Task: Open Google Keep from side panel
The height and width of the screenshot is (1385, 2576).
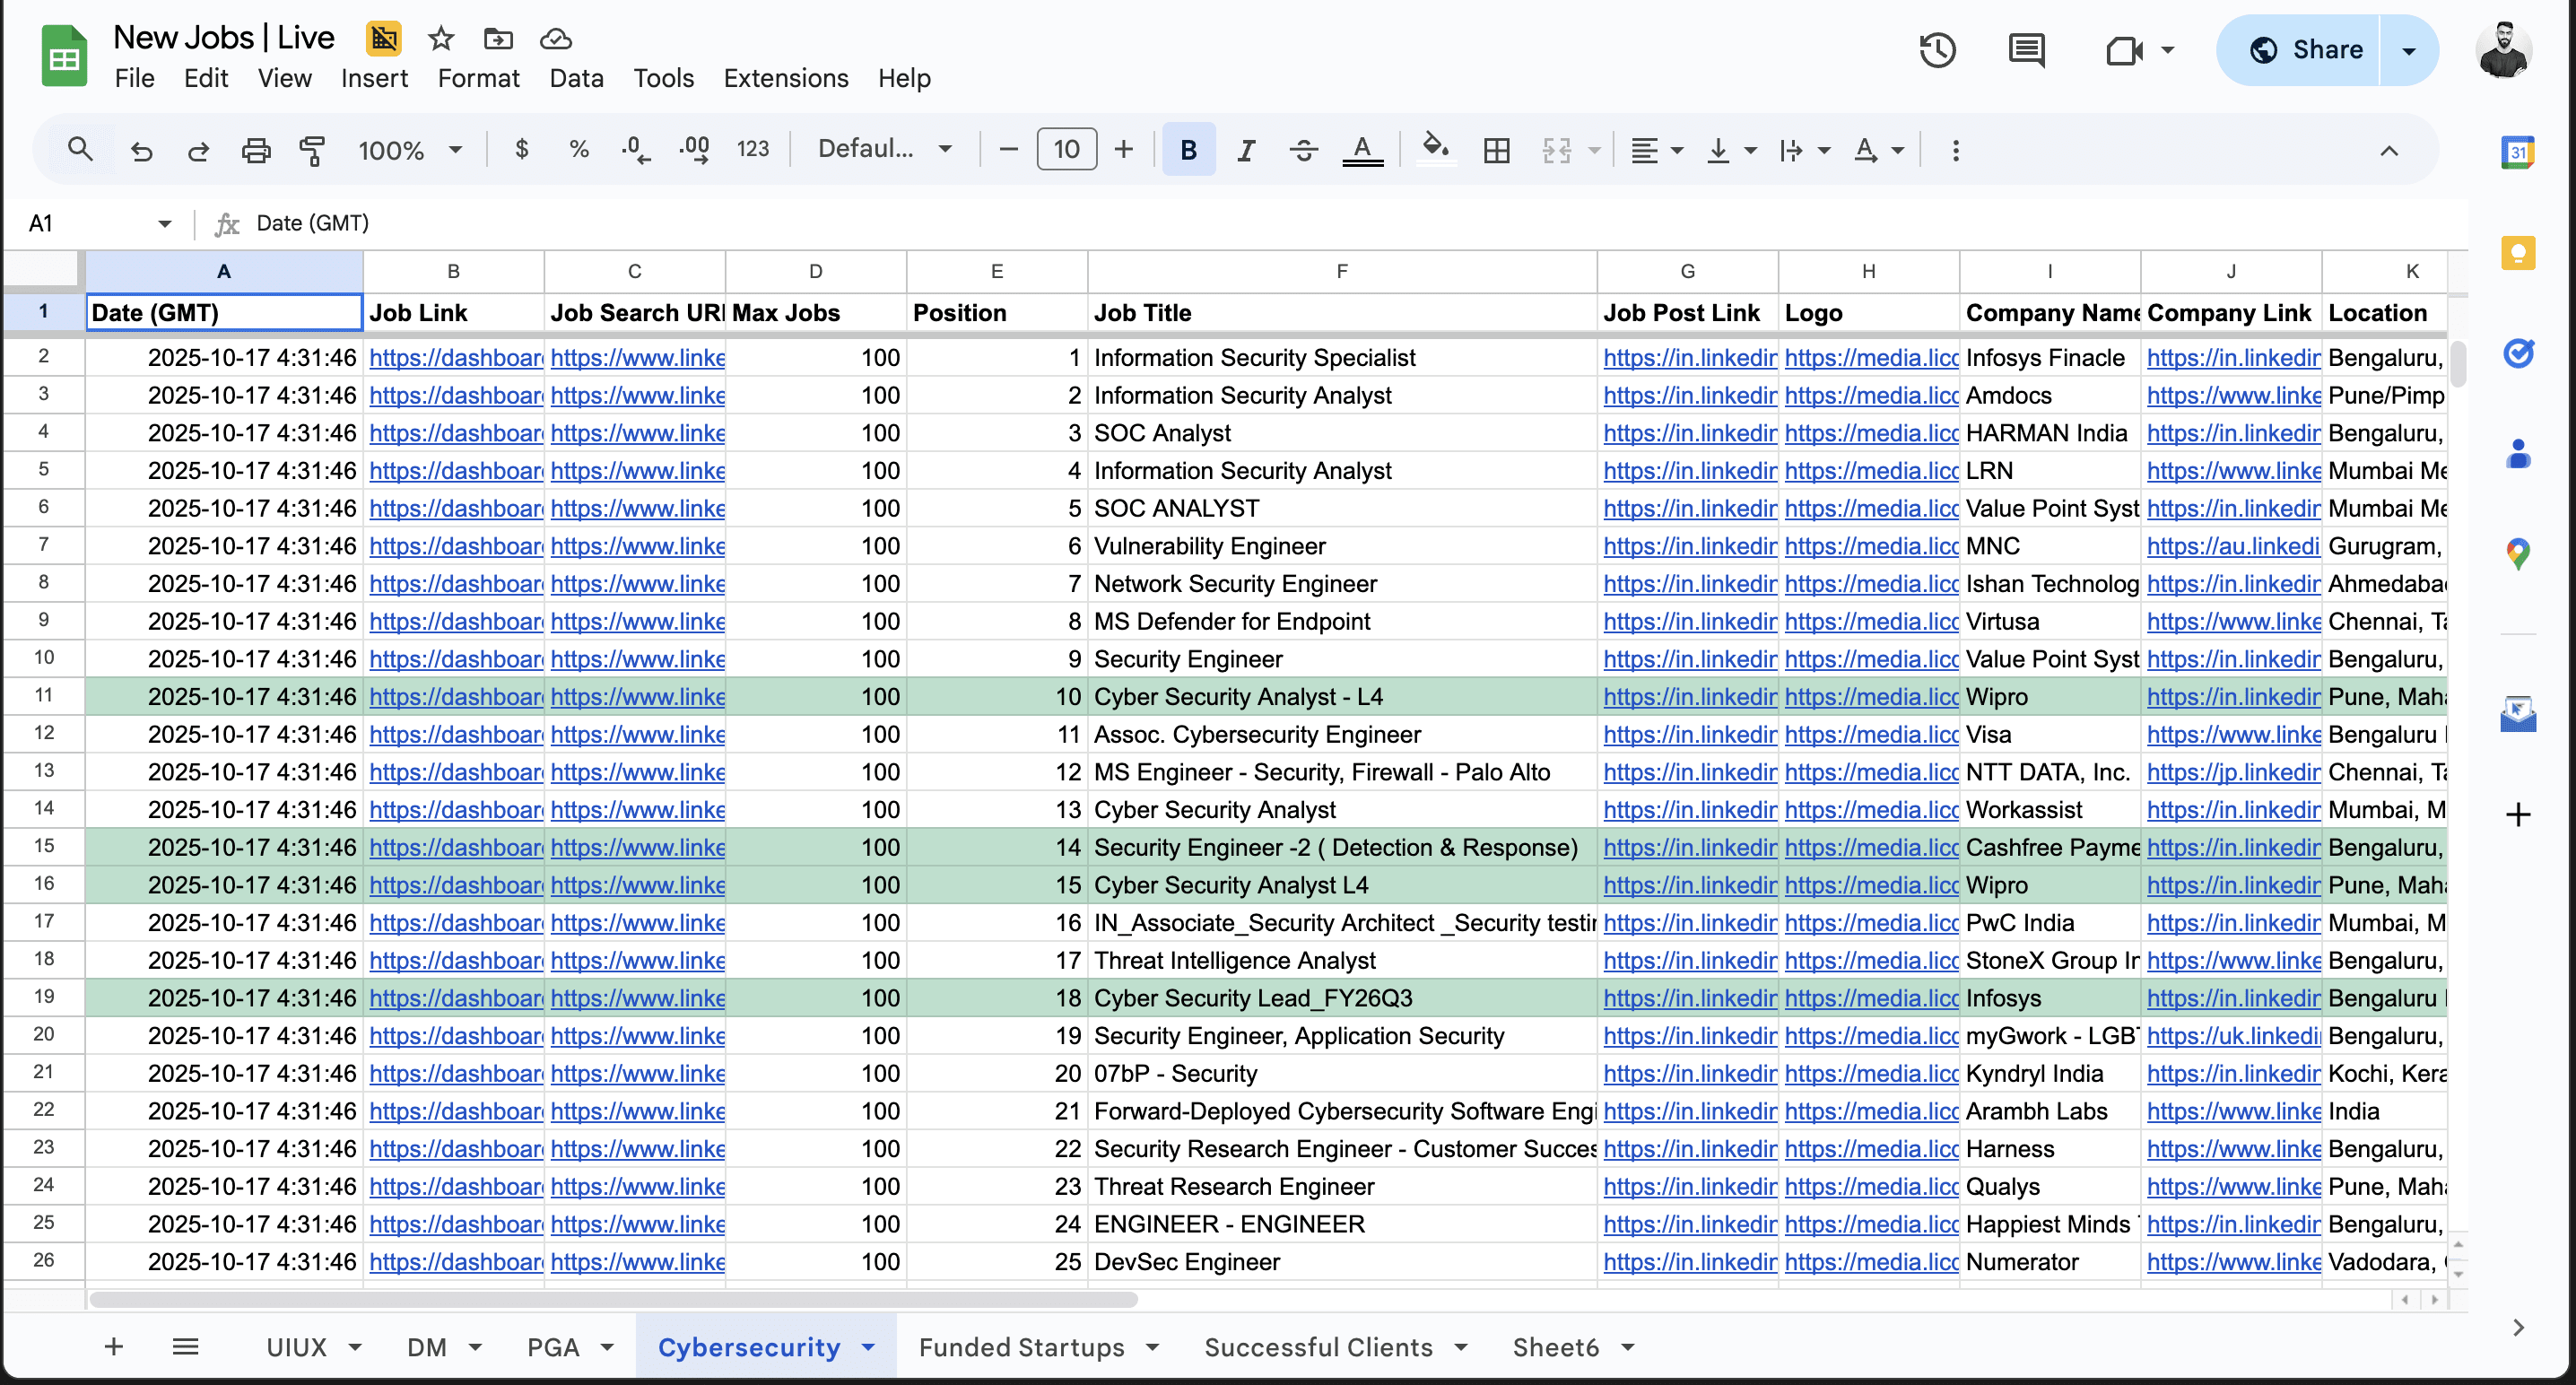Action: pos(2517,253)
